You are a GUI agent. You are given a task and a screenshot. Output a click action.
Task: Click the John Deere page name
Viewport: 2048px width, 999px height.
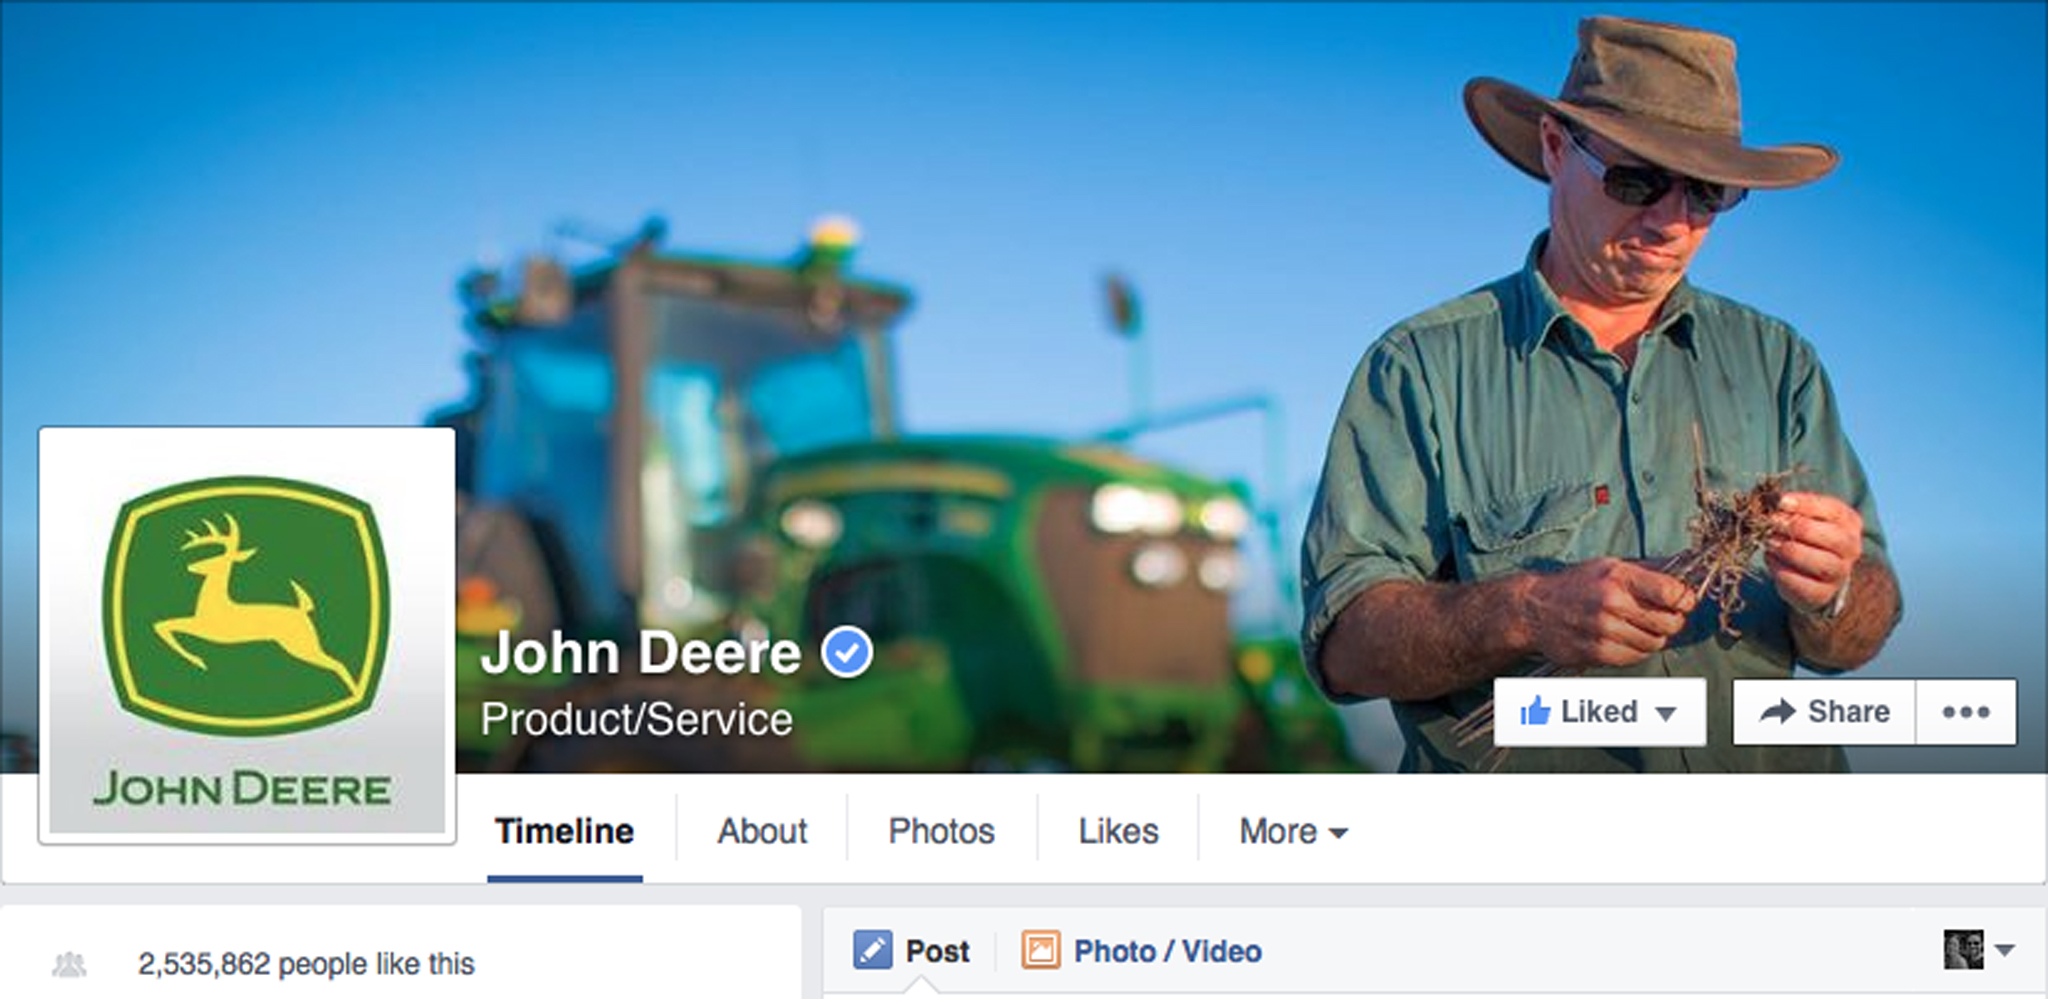click(641, 653)
